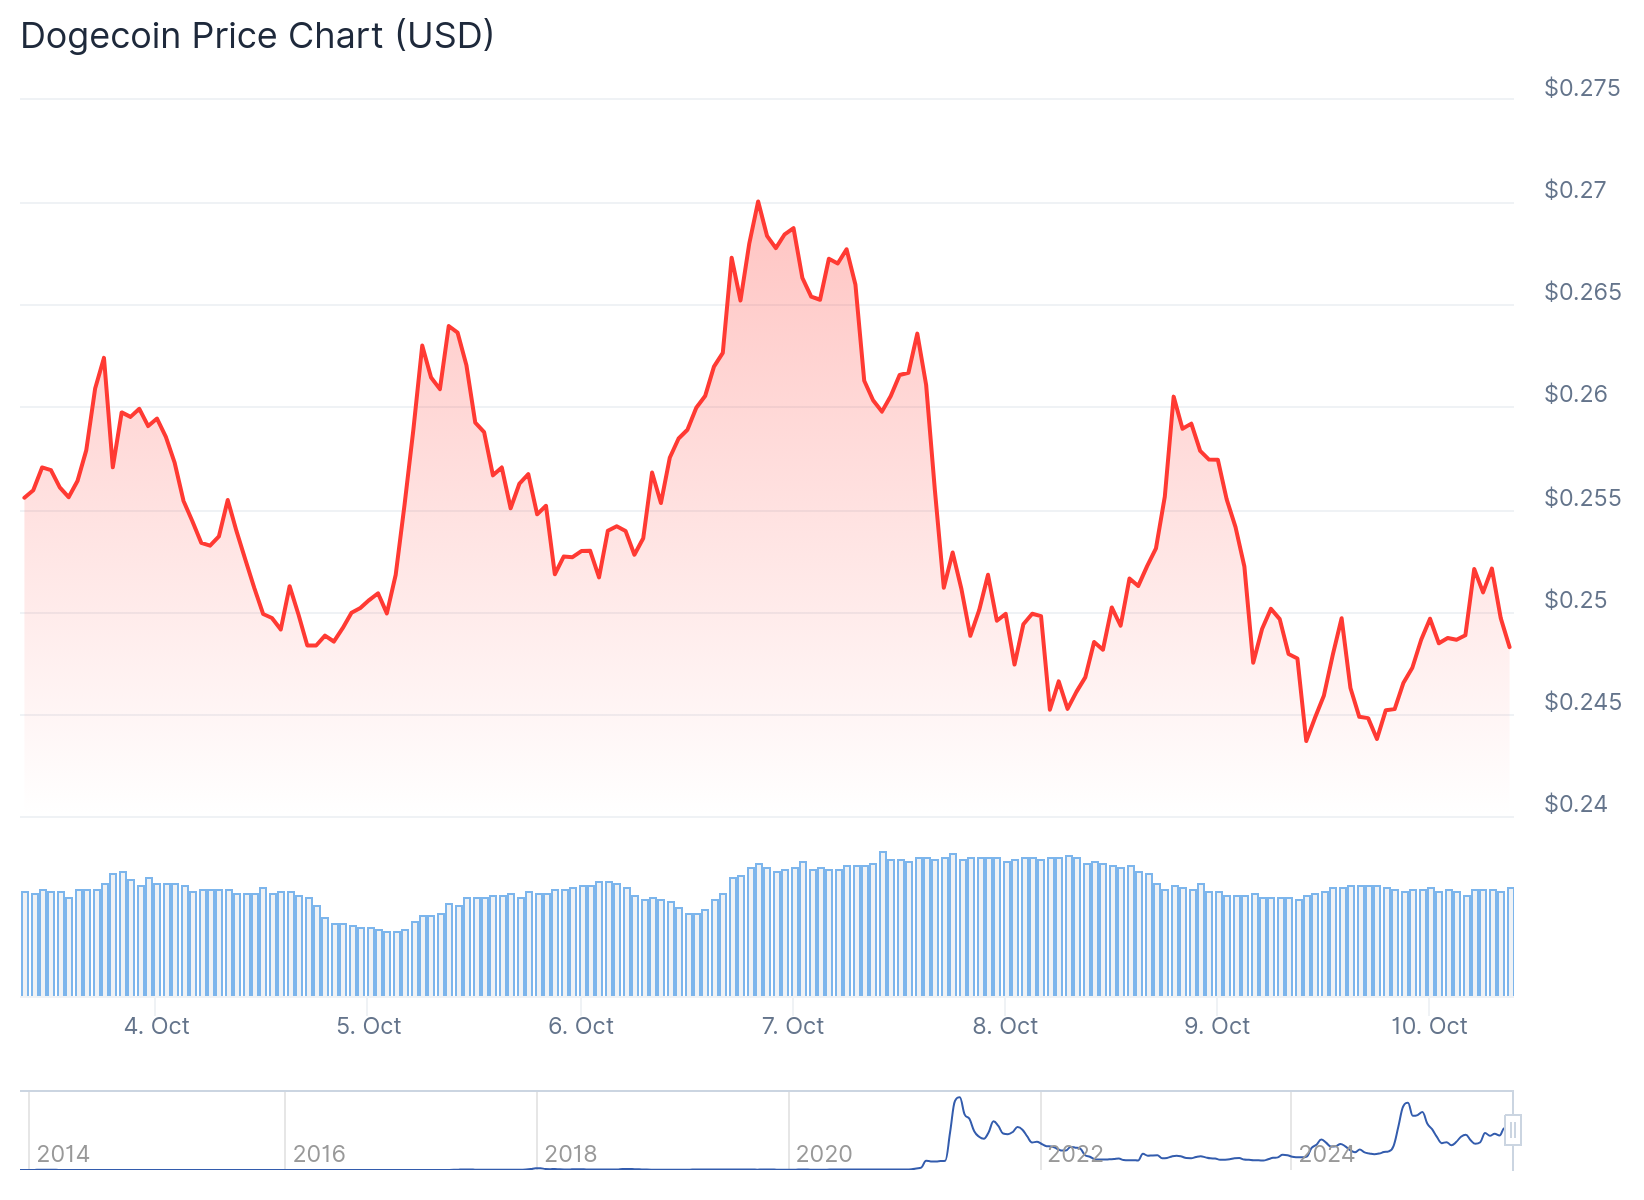Click the 2020 label in the navigator
The height and width of the screenshot is (1200, 1644).
click(823, 1154)
